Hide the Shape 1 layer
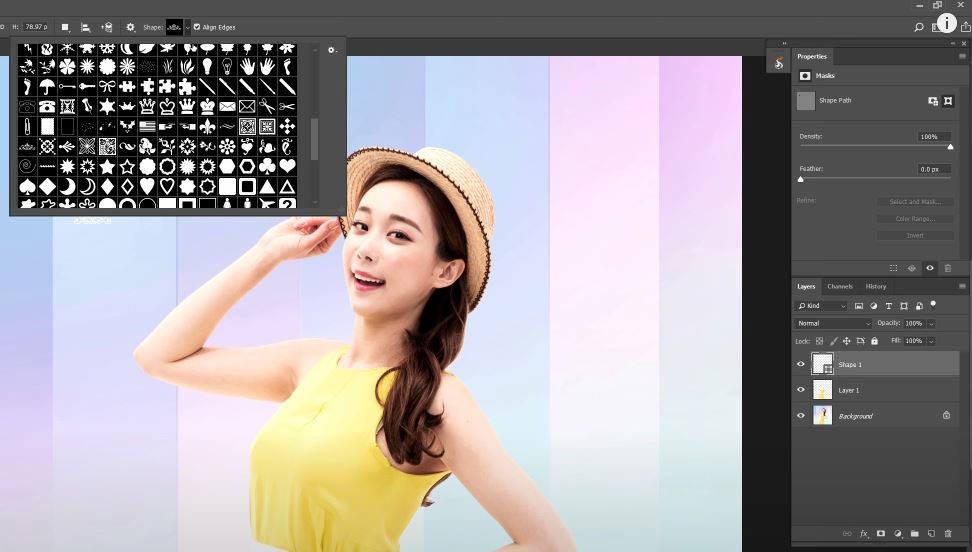This screenshot has height=552, width=972. 800,364
